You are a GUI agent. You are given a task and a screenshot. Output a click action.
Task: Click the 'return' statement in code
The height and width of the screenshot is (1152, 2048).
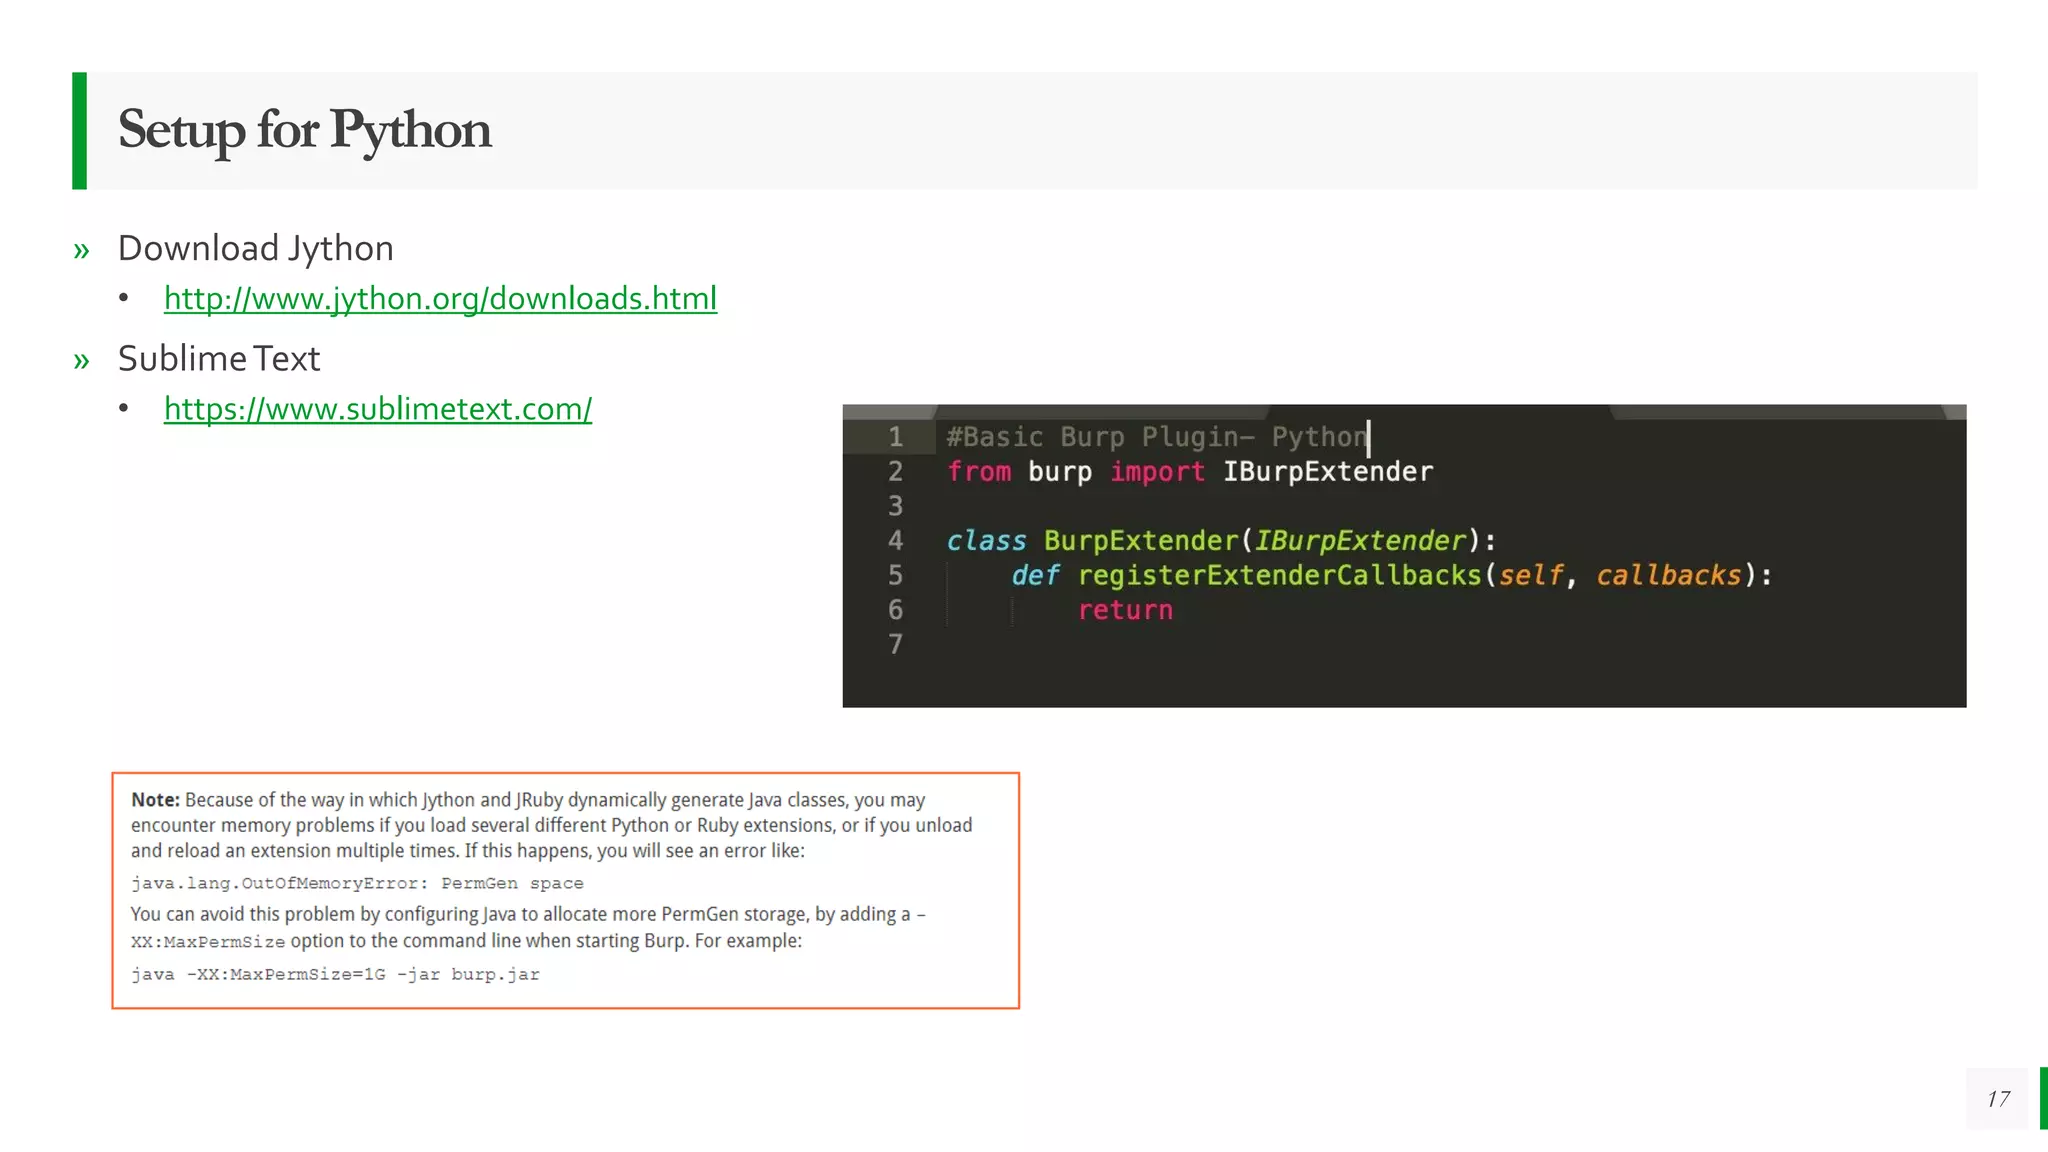point(1125,610)
